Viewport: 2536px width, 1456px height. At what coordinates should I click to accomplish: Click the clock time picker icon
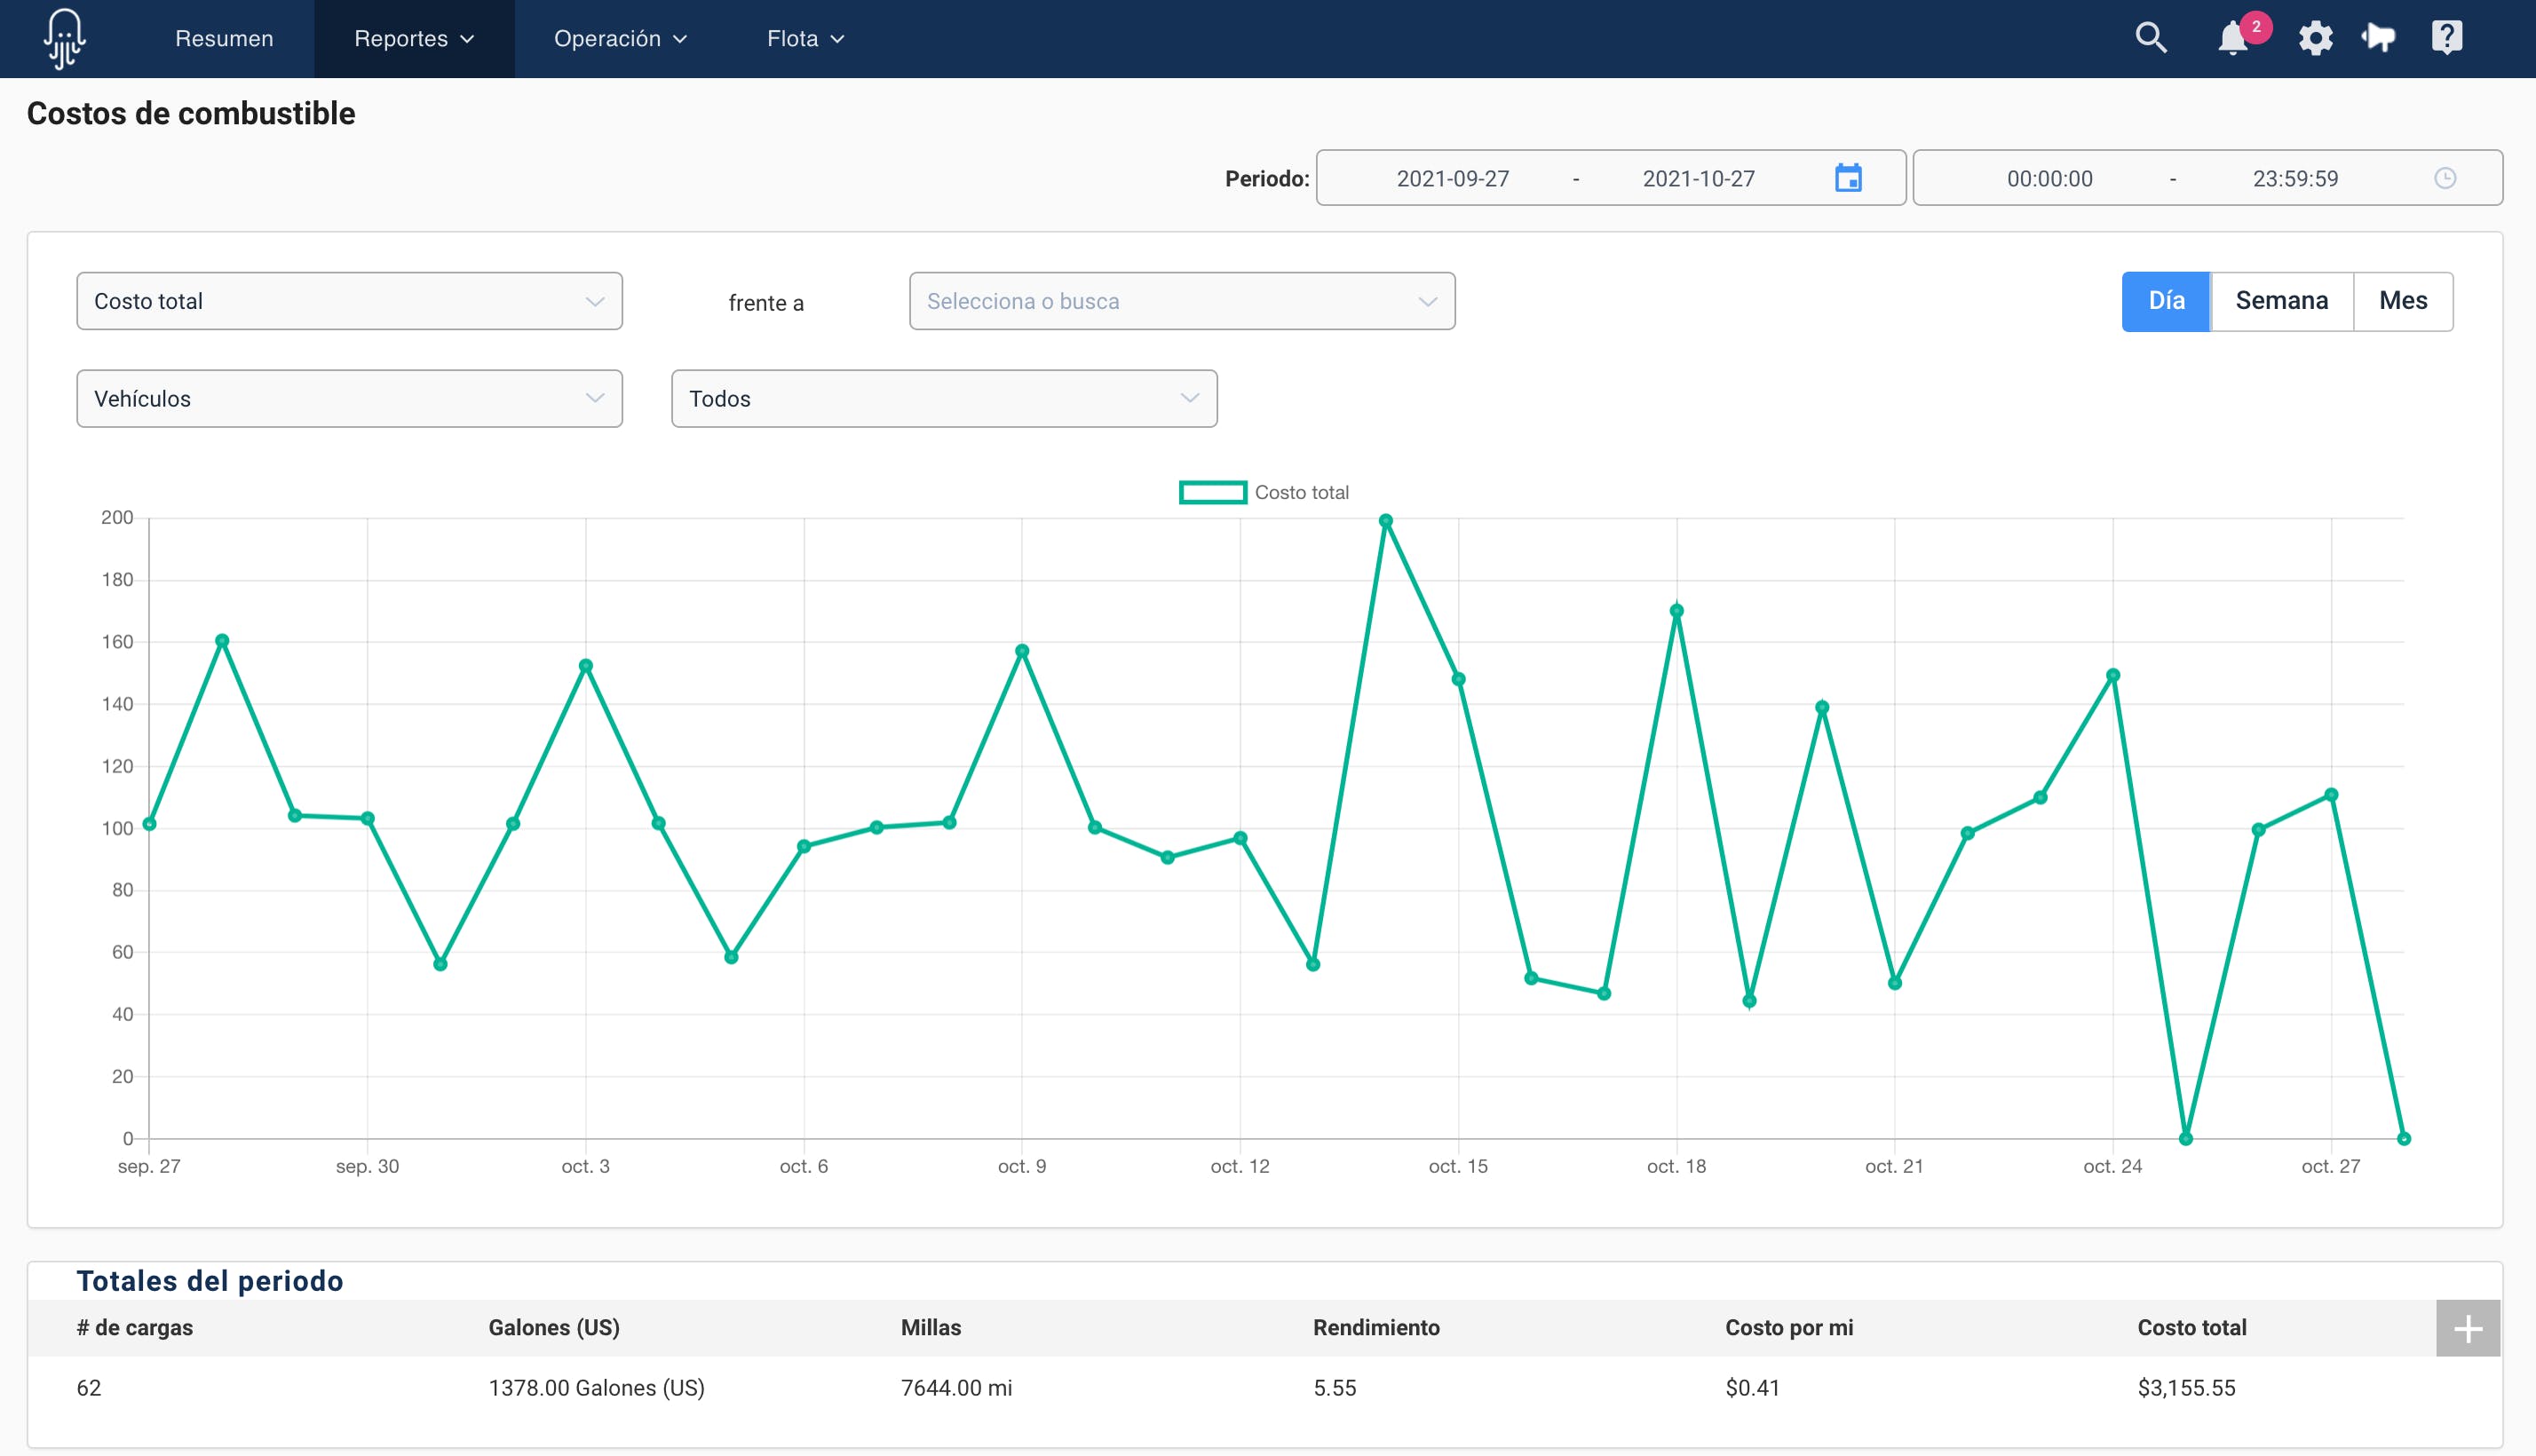tap(2445, 178)
